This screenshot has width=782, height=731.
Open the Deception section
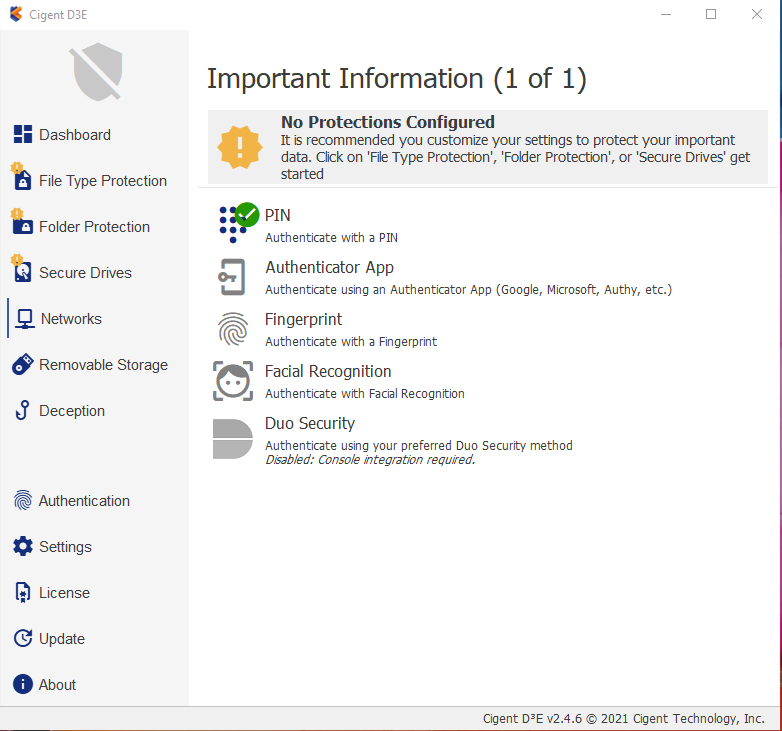72,411
